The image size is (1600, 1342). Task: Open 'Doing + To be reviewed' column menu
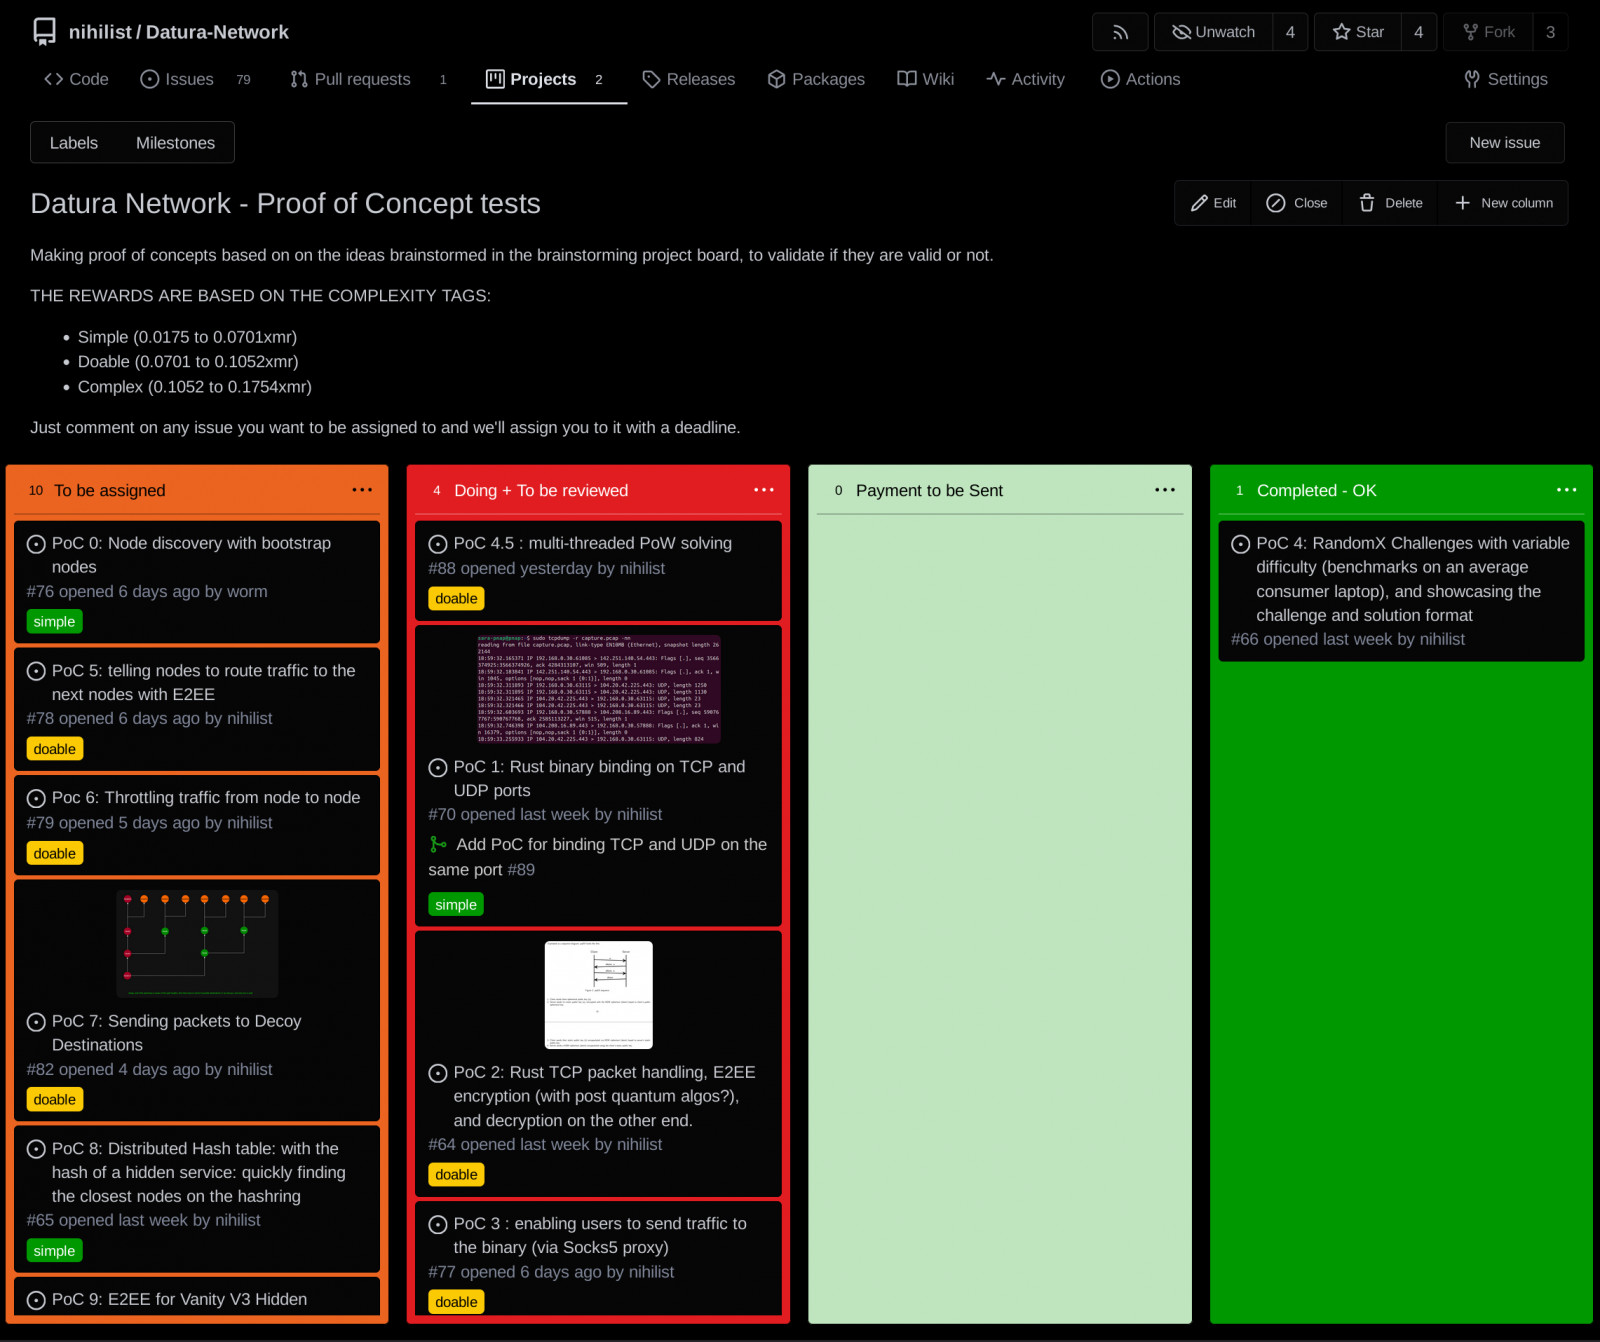point(764,490)
